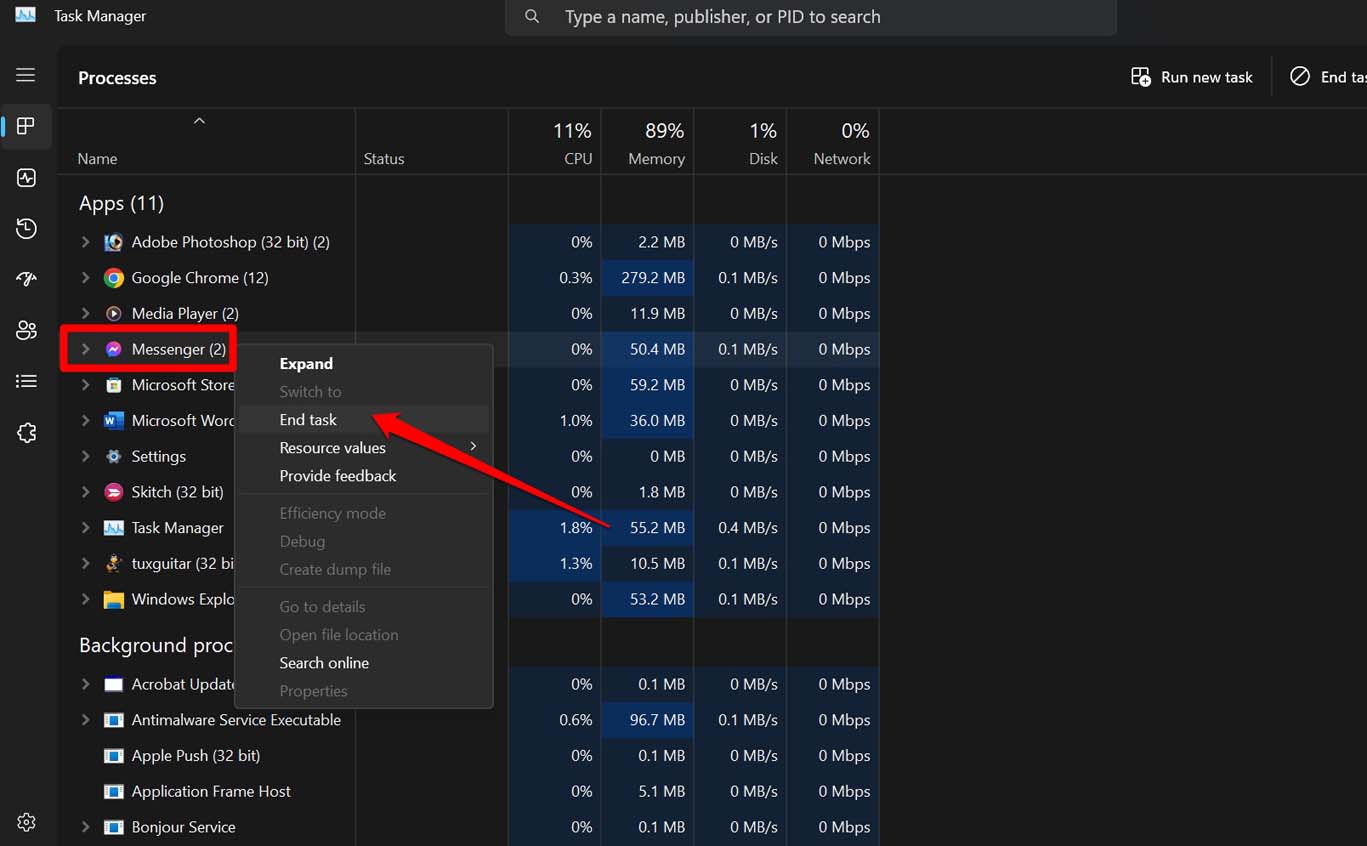Click the Microsoft Word app icon

114,421
